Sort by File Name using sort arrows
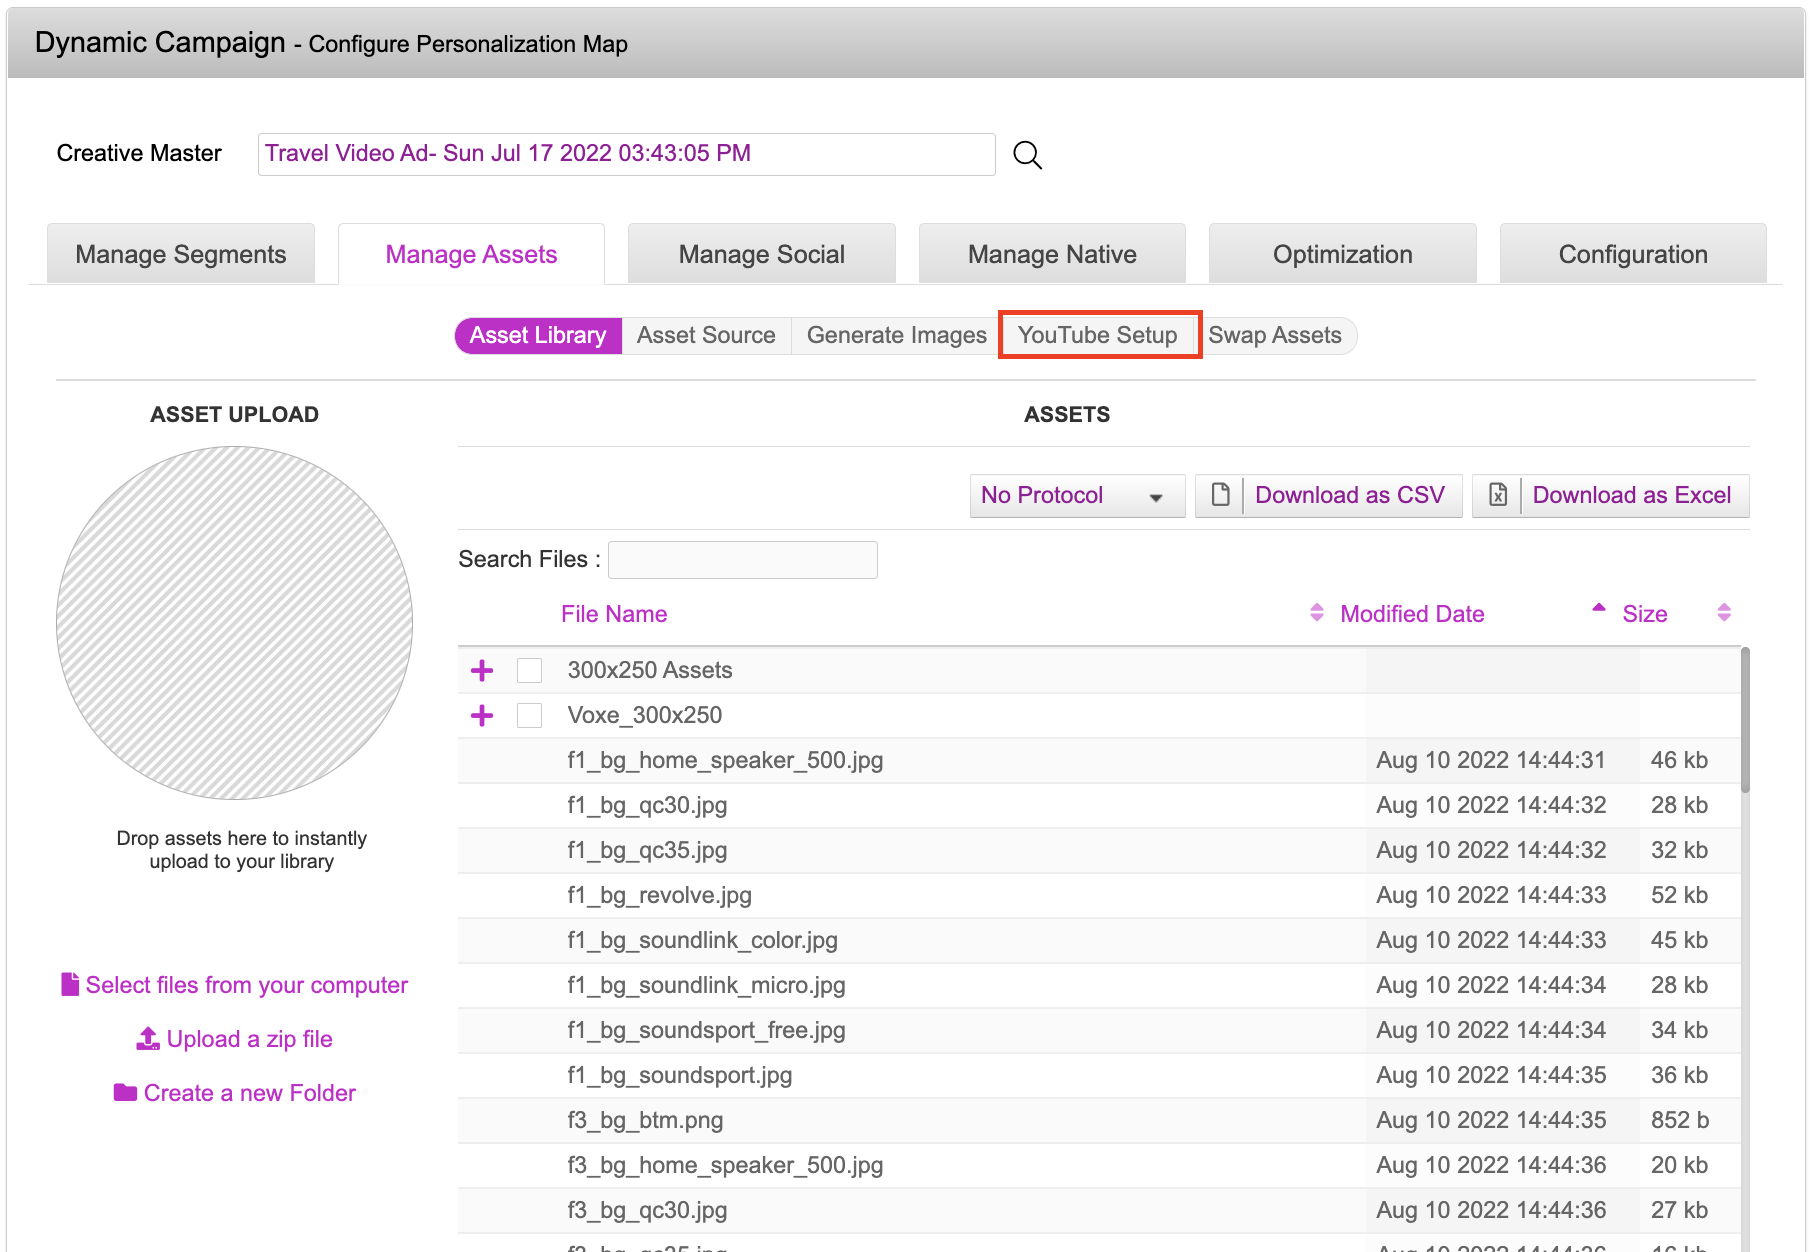This screenshot has width=1820, height=1252. (x=1316, y=613)
